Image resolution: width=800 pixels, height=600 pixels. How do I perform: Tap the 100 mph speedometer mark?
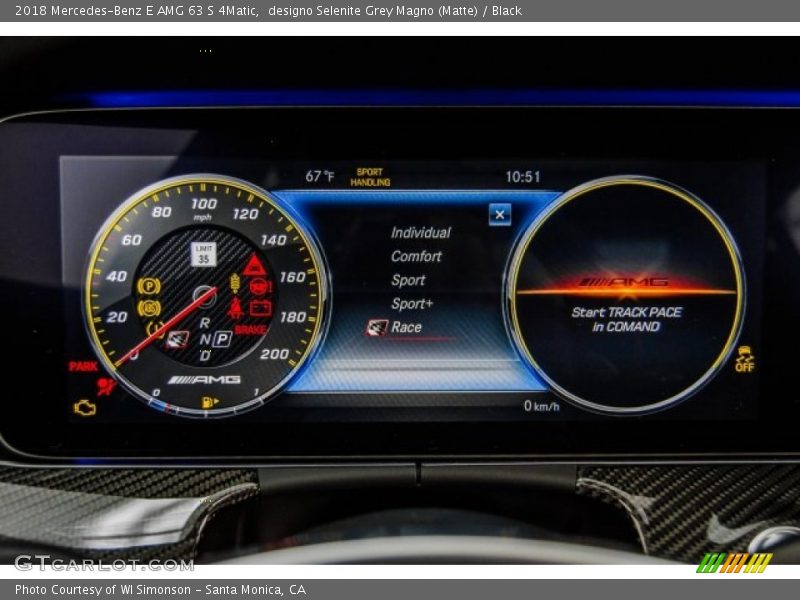[204, 204]
